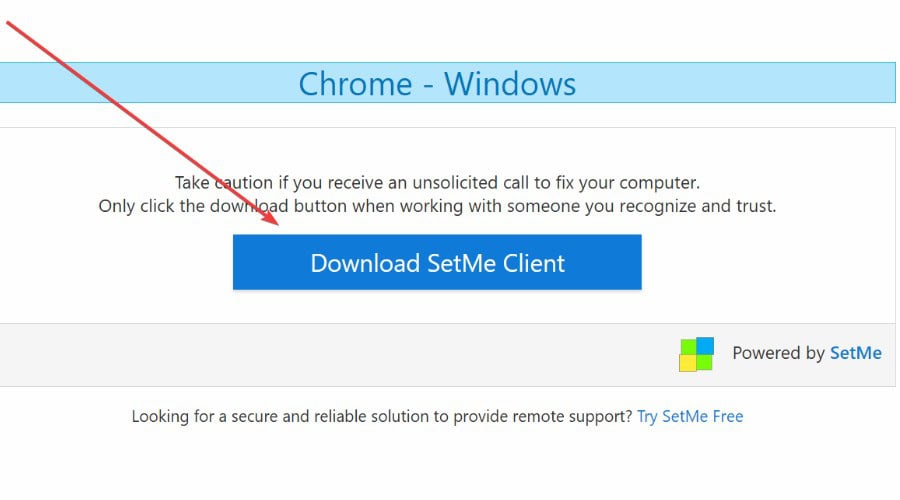
Task: Click the red arrow's tail end
Action: point(9,24)
